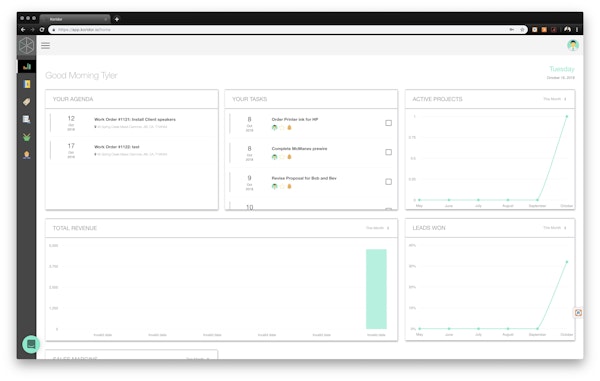This screenshot has width=600, height=381.
Task: Open Work Order #1121 Install Client speakers
Action: tap(135, 119)
